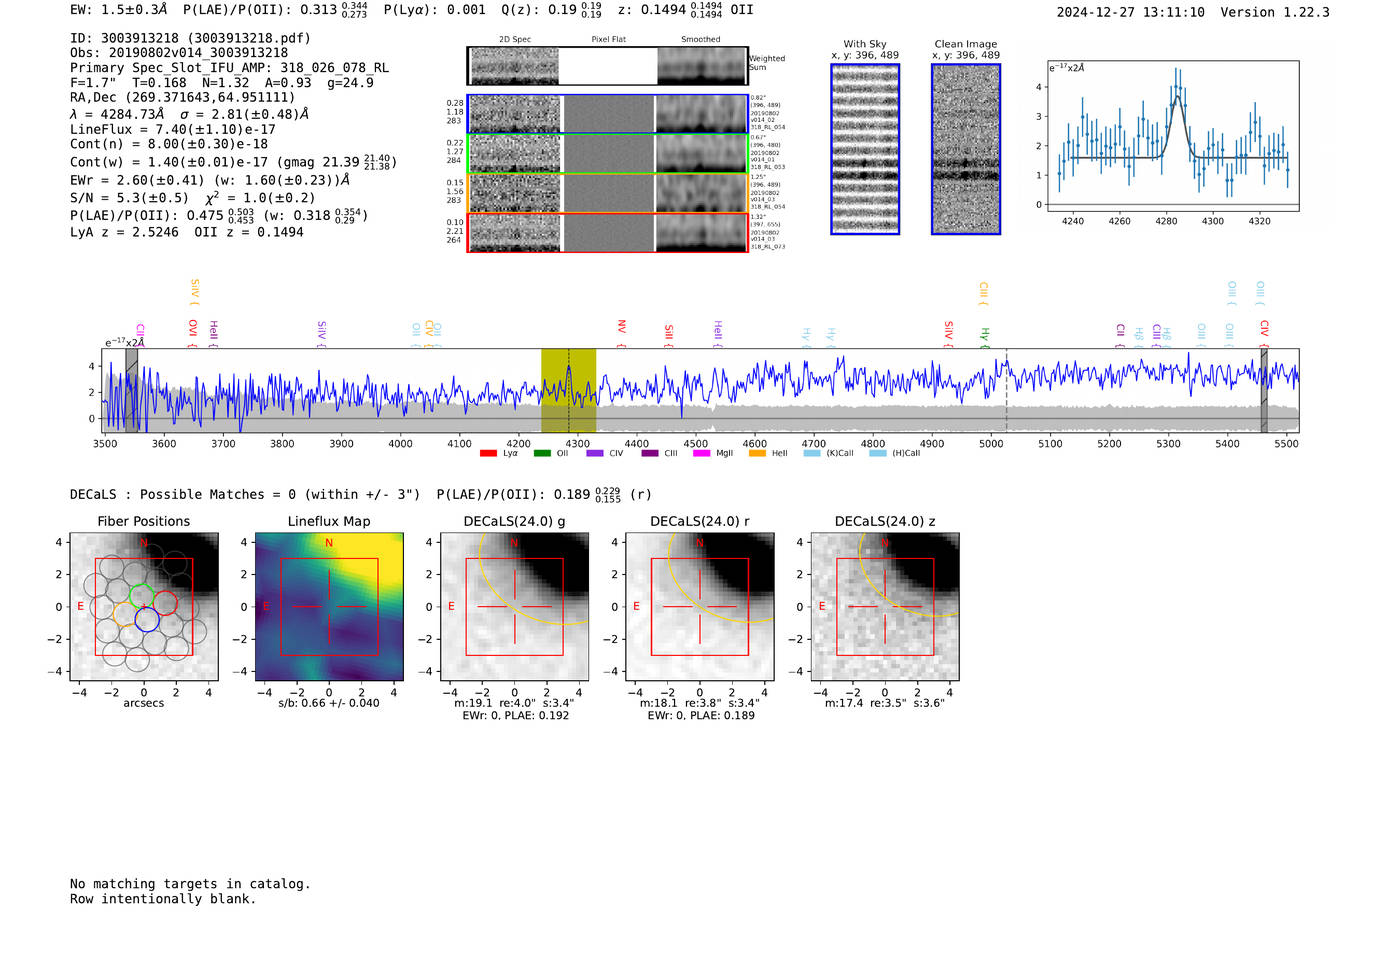Click the red-bordered fiber 2D Spec cutout
1400x953 pixels.
click(515, 233)
